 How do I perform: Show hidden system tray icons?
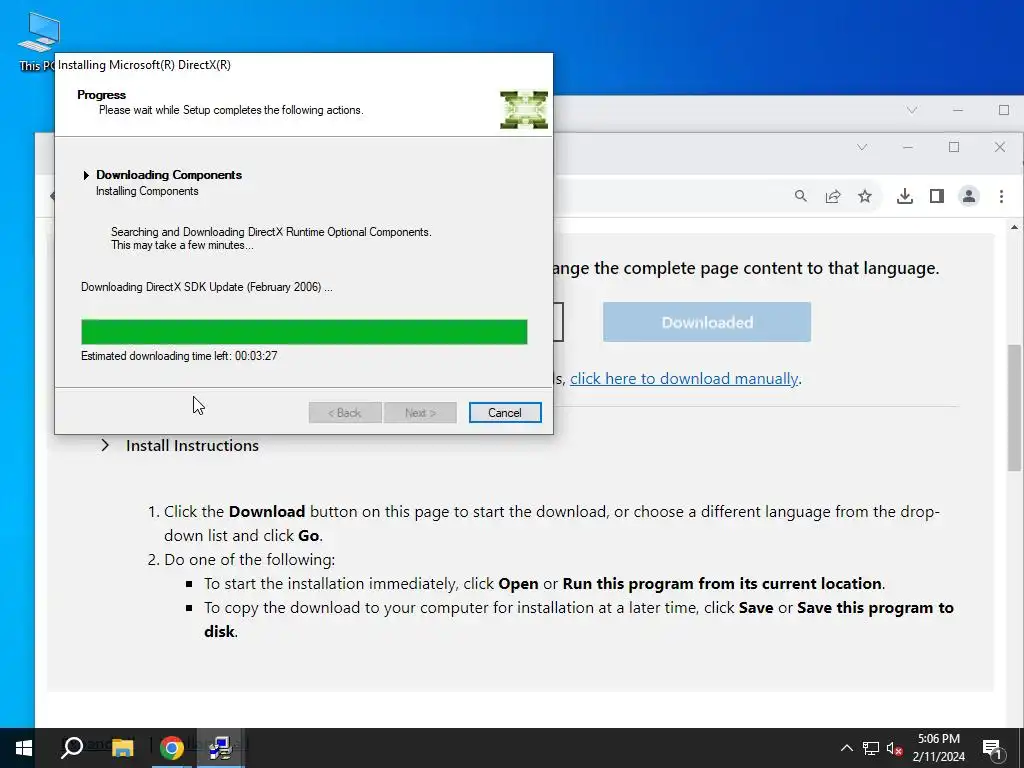846,748
